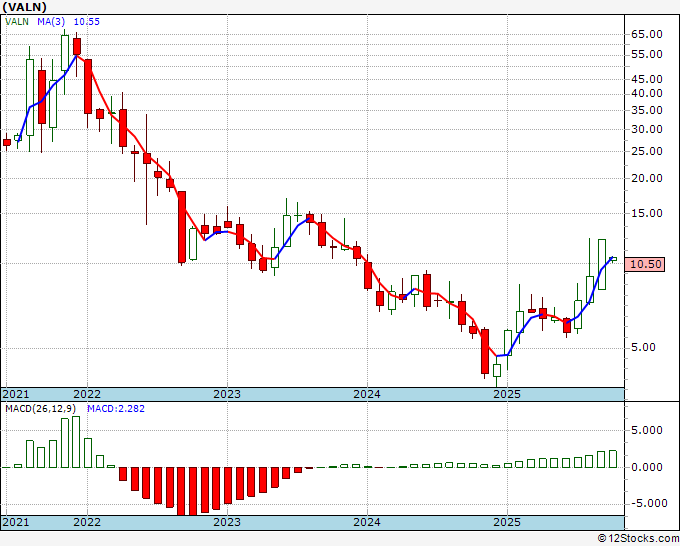Image resolution: width=680 pixels, height=546 pixels.
Task: Click the 65.00 price axis label
Action: pos(647,34)
